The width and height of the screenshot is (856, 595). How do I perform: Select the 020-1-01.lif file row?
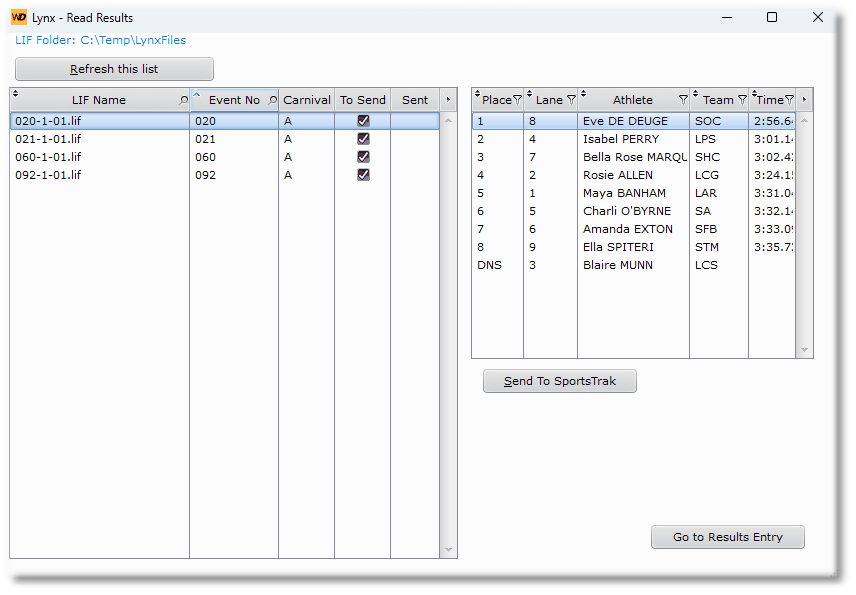224,121
